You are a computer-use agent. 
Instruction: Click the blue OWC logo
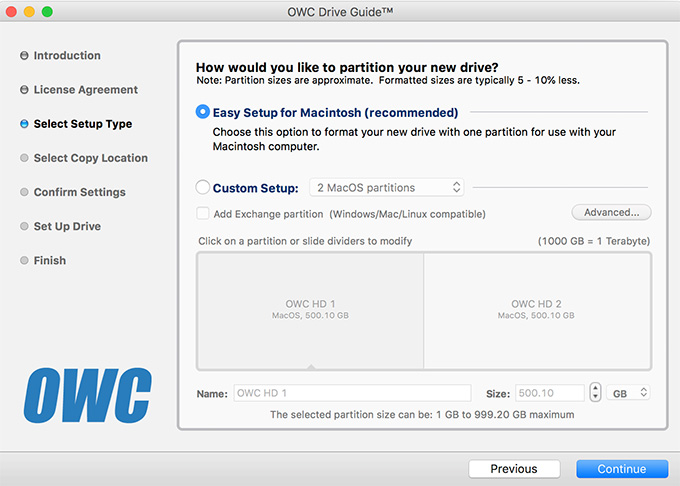pos(88,395)
